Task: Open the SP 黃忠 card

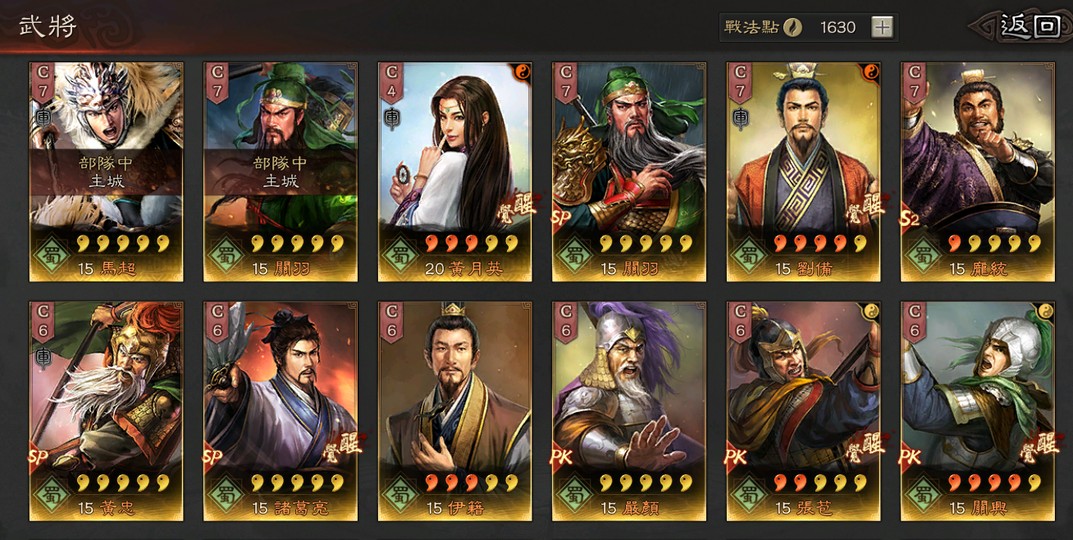Action: pos(106,411)
